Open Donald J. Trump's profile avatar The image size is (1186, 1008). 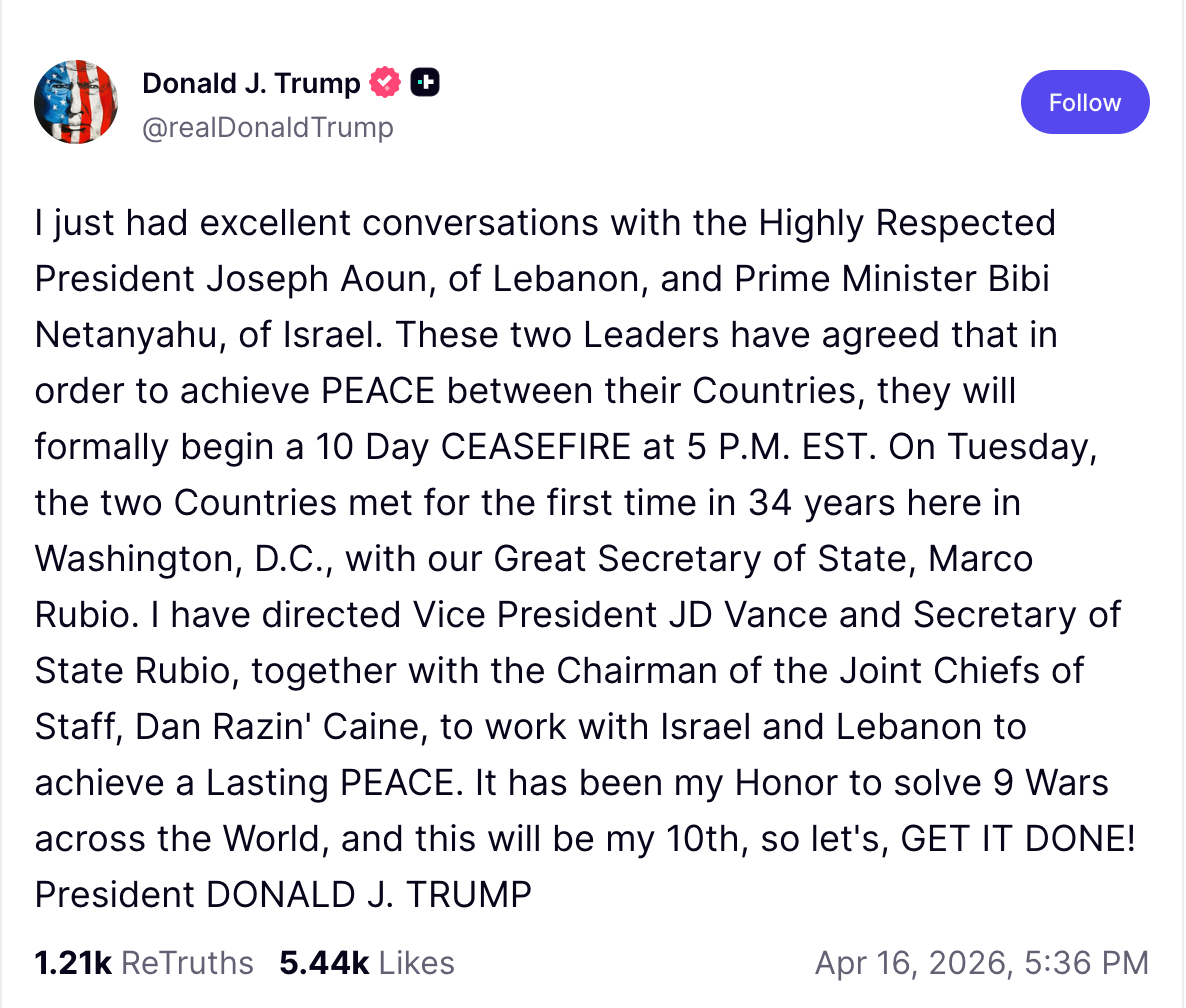(x=77, y=102)
